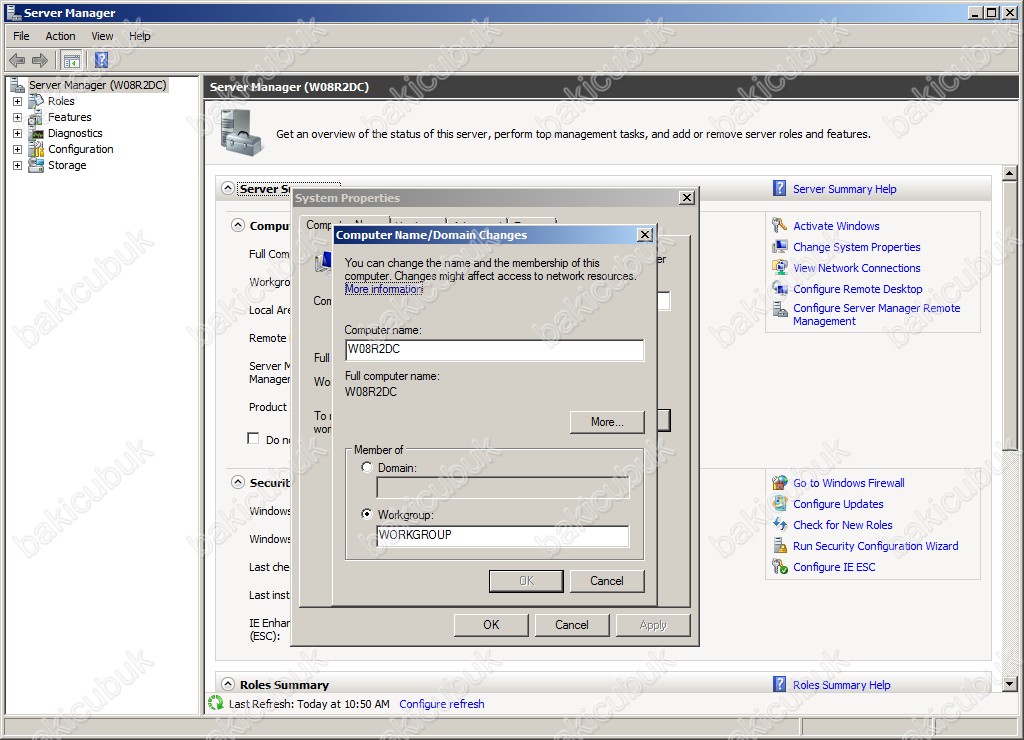The image size is (1024, 740).
Task: Select the Configuration node icon in tree
Action: (x=37, y=150)
